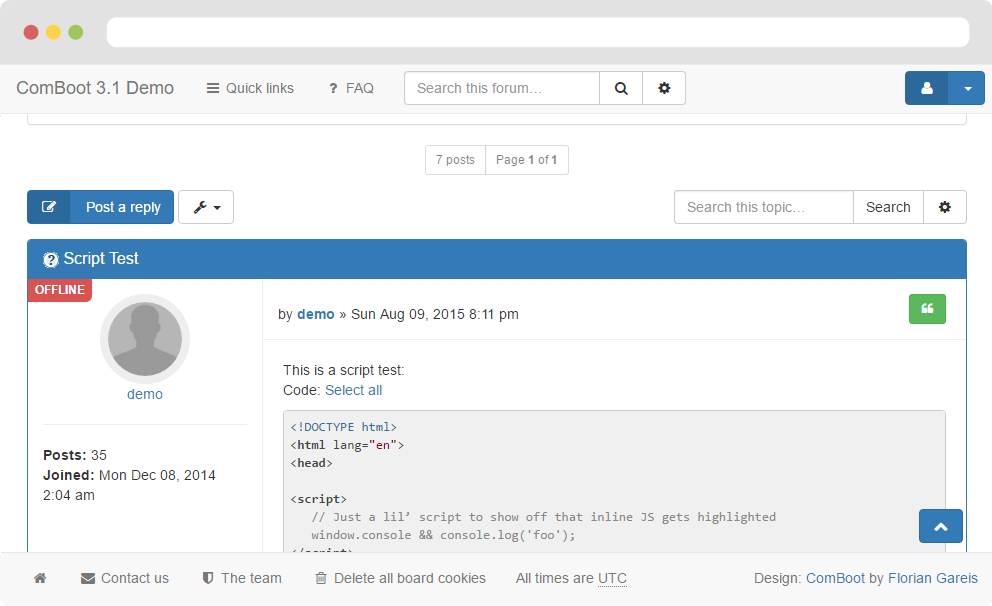Open the demo user avatar image
Image resolution: width=992 pixels, height=606 pixels.
click(145, 338)
